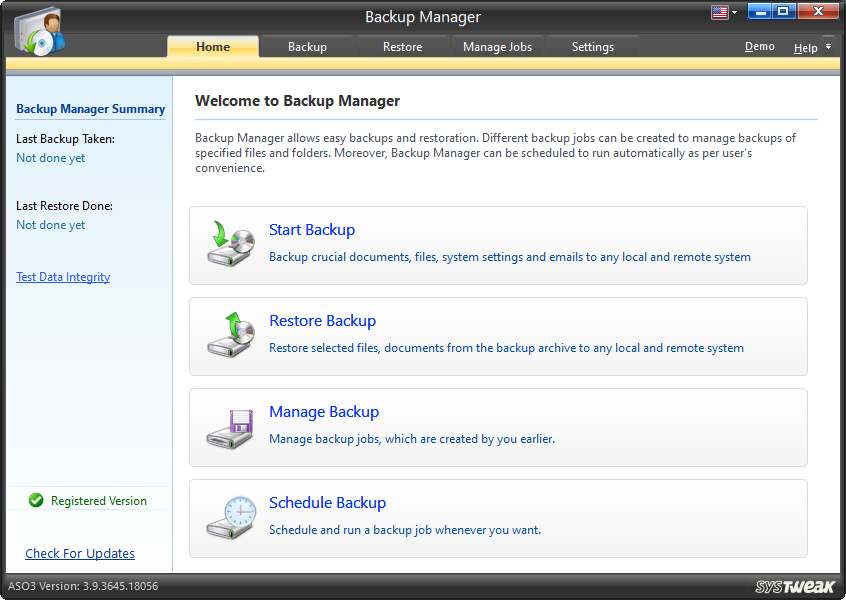
Task: Click the Registered Version label
Action: coord(99,501)
